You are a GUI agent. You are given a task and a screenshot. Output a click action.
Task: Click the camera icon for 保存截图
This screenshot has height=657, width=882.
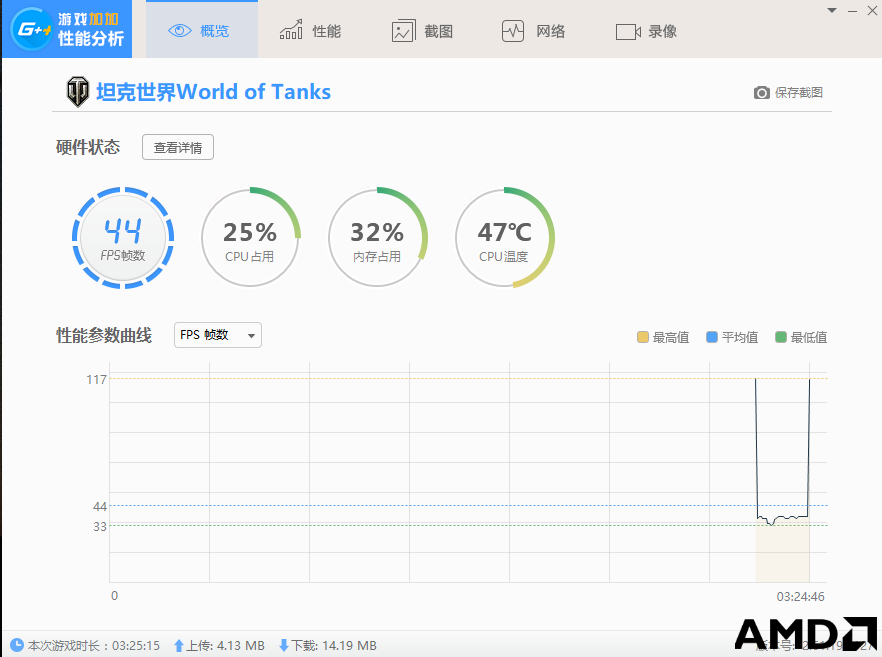point(761,93)
